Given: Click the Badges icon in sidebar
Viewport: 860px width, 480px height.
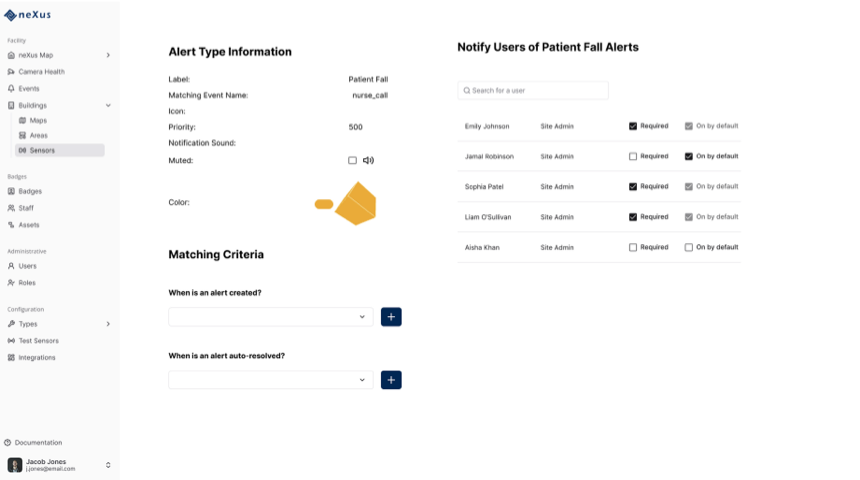Looking at the screenshot, I should [11, 191].
